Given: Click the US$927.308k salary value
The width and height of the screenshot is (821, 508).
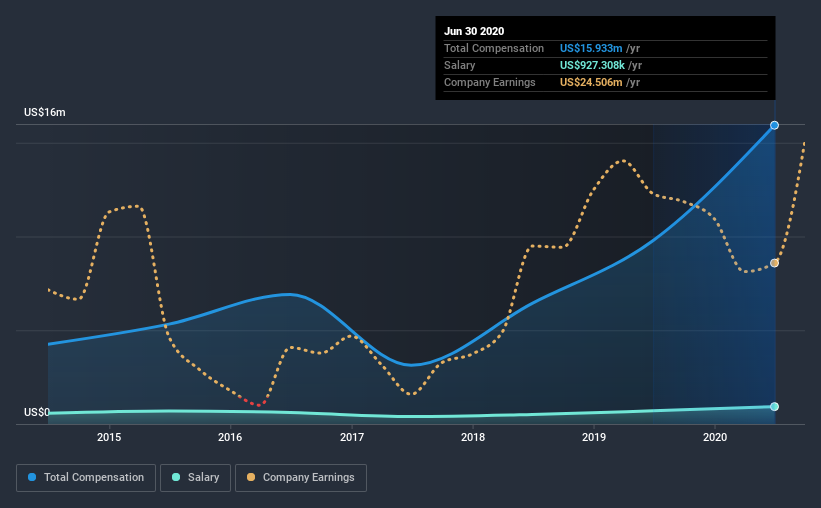Looking at the screenshot, I should (592, 65).
